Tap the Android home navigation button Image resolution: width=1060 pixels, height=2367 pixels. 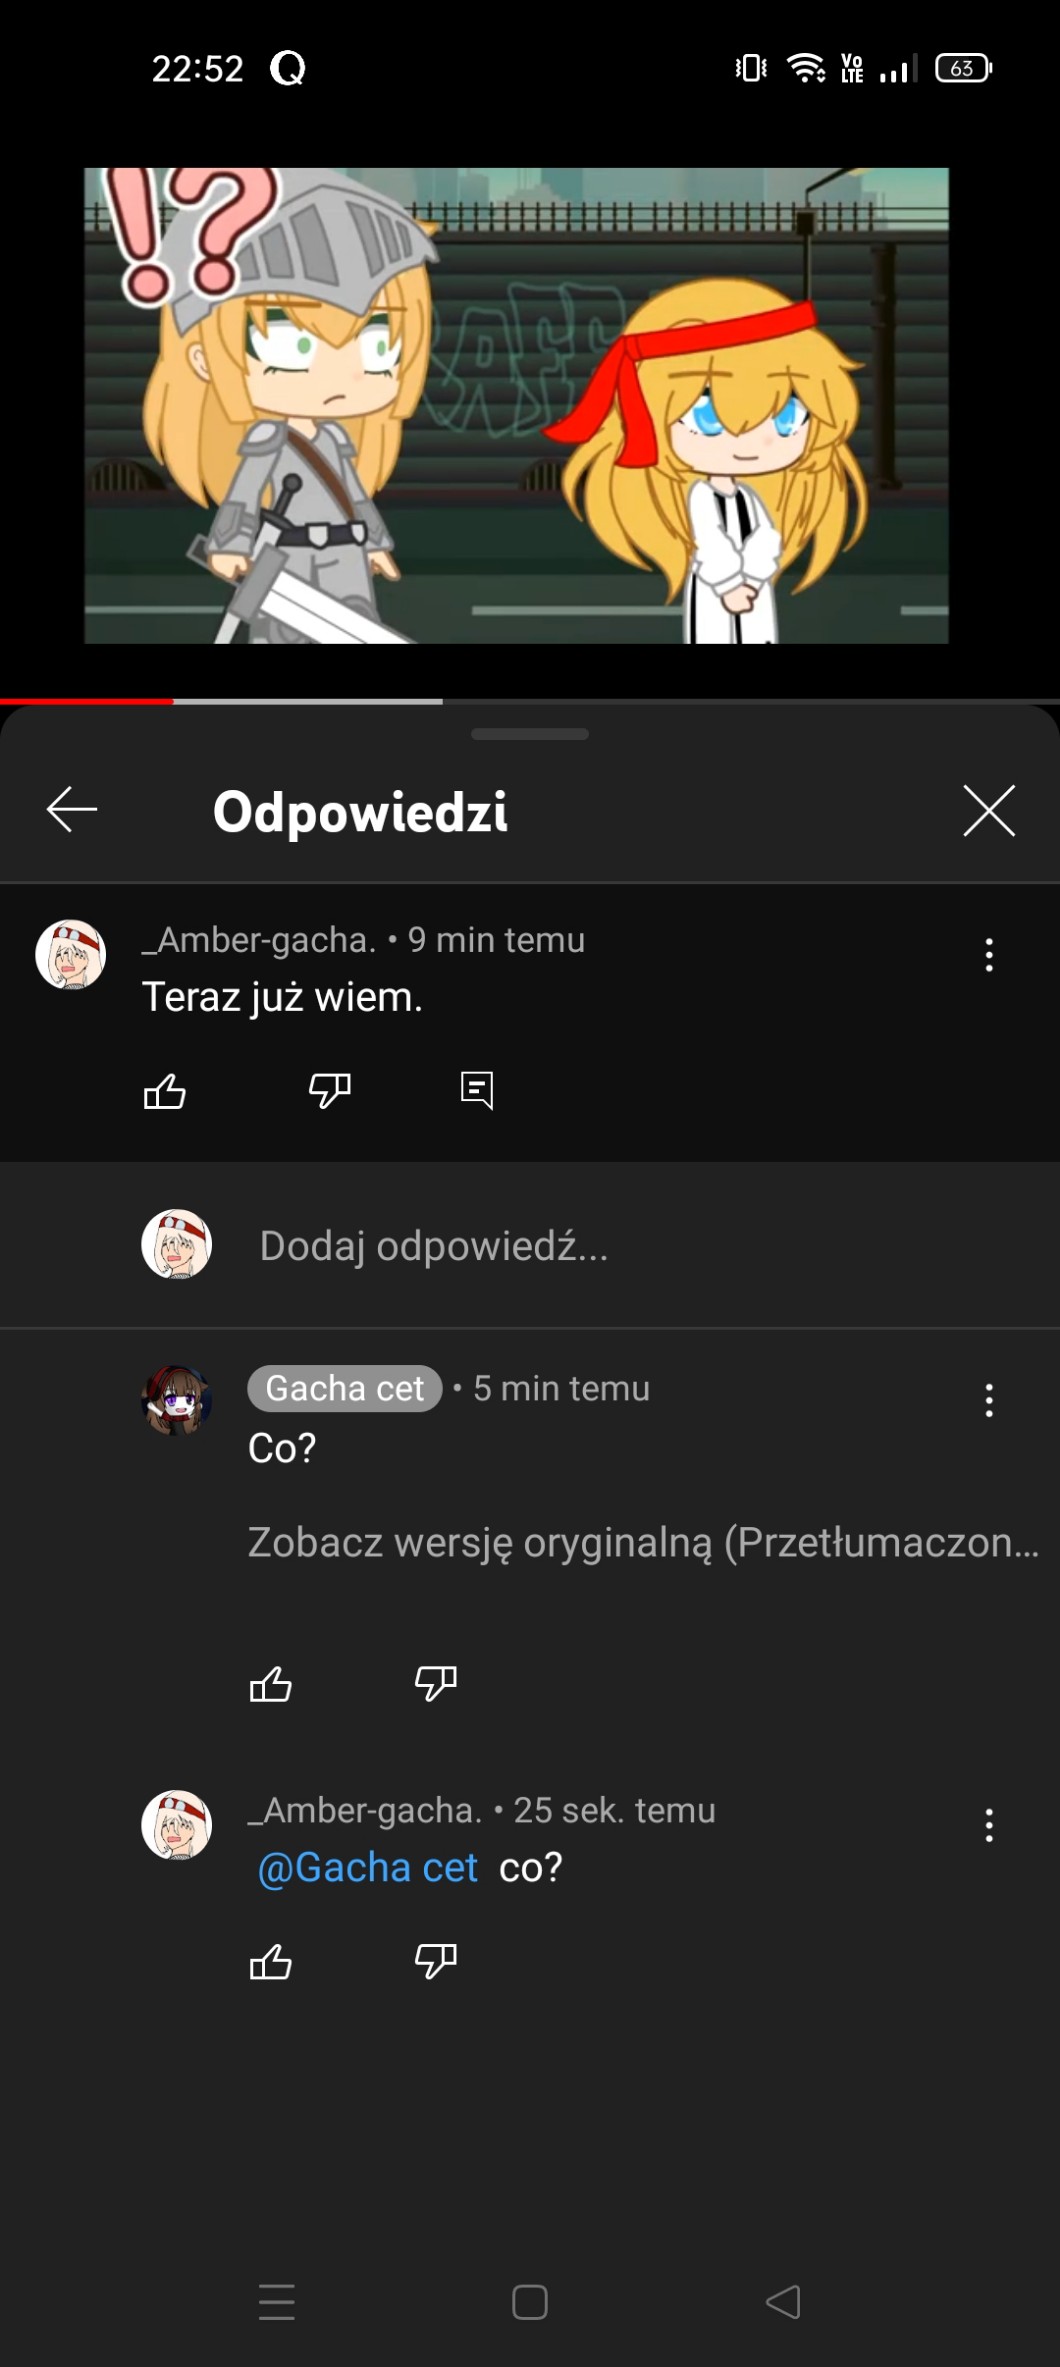point(529,2302)
